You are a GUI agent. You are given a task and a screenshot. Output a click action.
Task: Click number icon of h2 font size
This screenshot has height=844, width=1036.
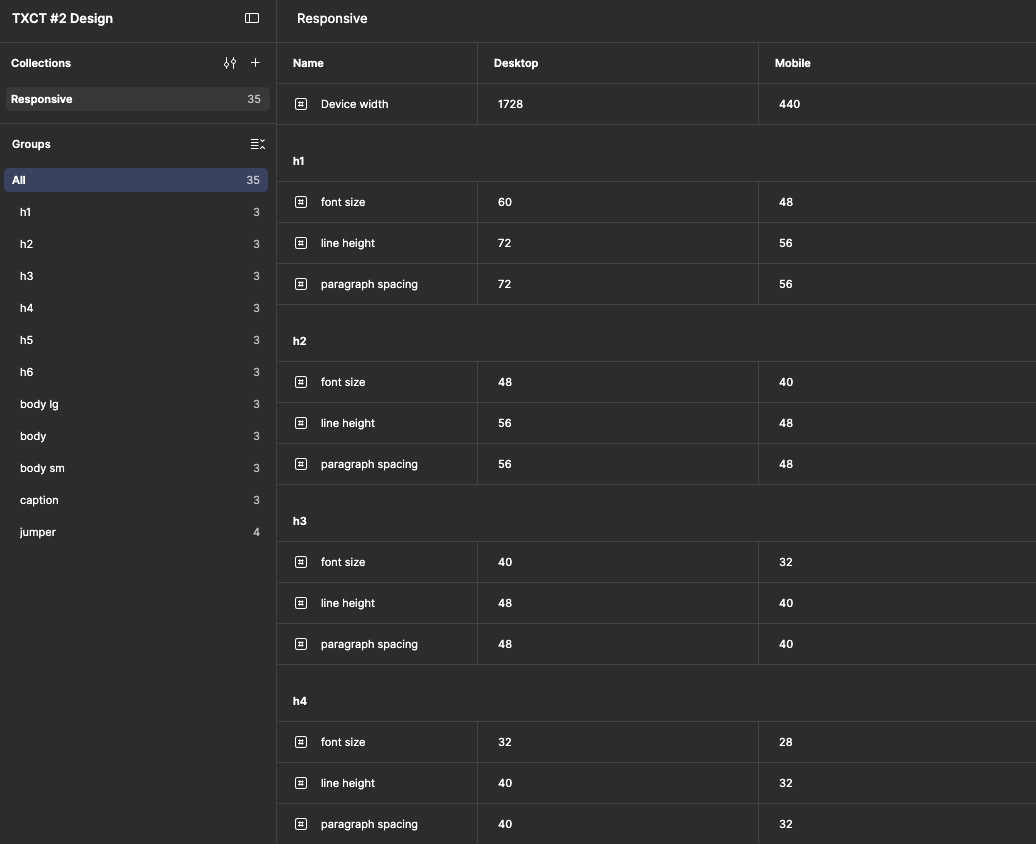coord(301,382)
